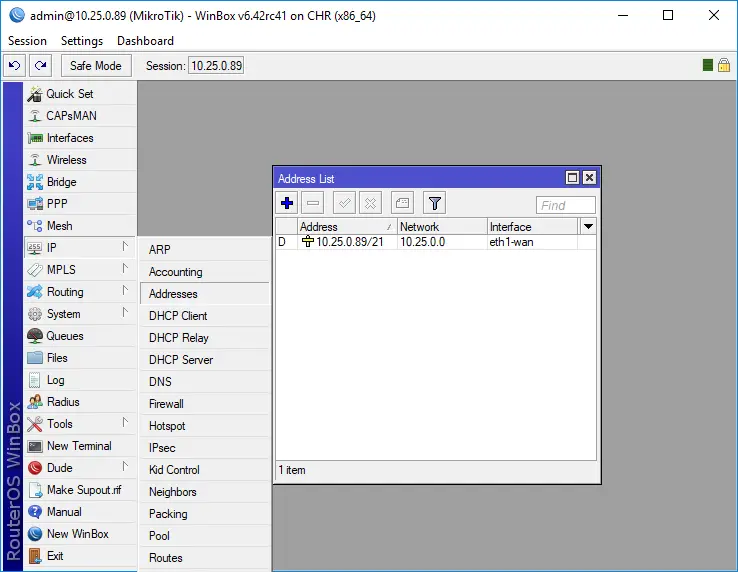738x572 pixels.
Task: Click the Disable cross button in Address List
Action: point(370,203)
